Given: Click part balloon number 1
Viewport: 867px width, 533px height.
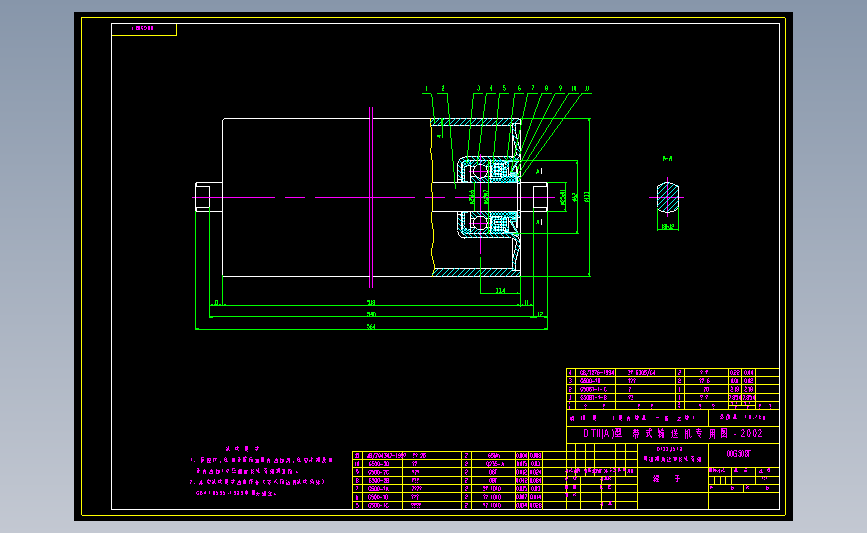Looking at the screenshot, I should 426,88.
